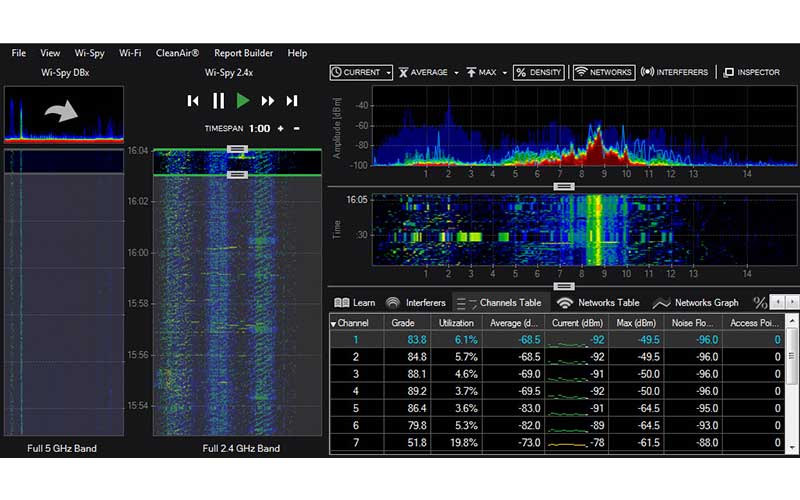The height and width of the screenshot is (500, 800).
Task: Click channels table scrollbar down arrow
Action: (x=792, y=448)
